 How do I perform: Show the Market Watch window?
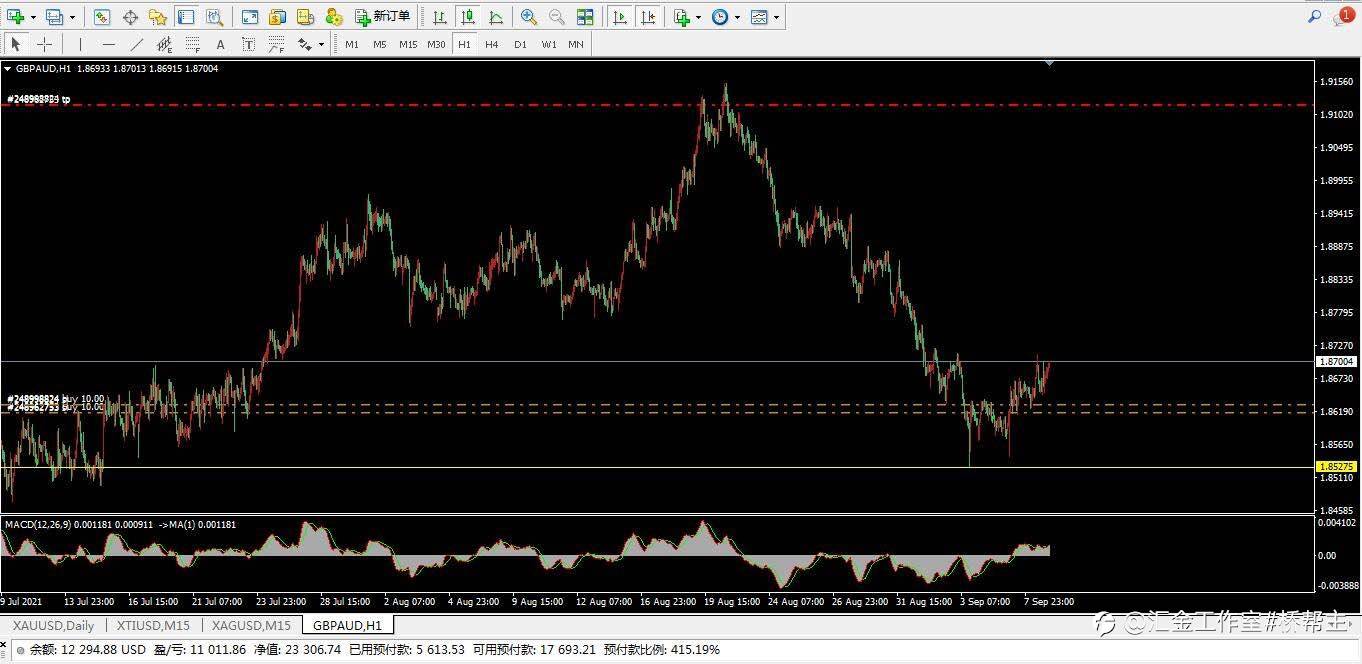(102, 17)
